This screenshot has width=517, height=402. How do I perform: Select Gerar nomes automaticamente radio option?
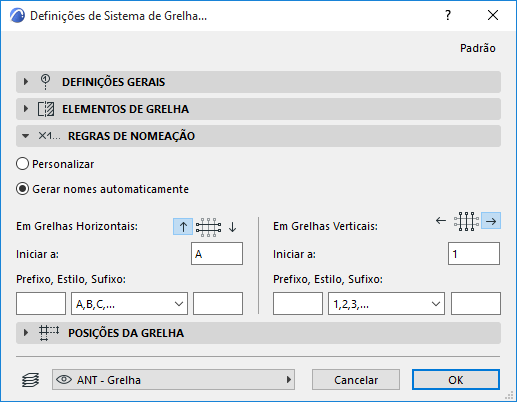[22, 189]
